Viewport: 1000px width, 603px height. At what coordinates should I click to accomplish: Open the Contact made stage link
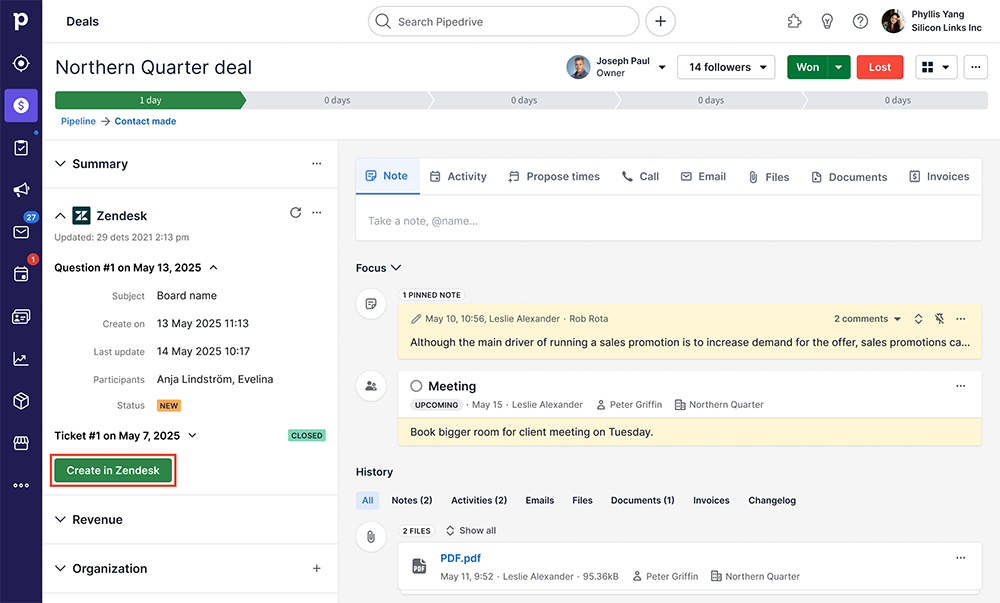pyautogui.click(x=145, y=121)
